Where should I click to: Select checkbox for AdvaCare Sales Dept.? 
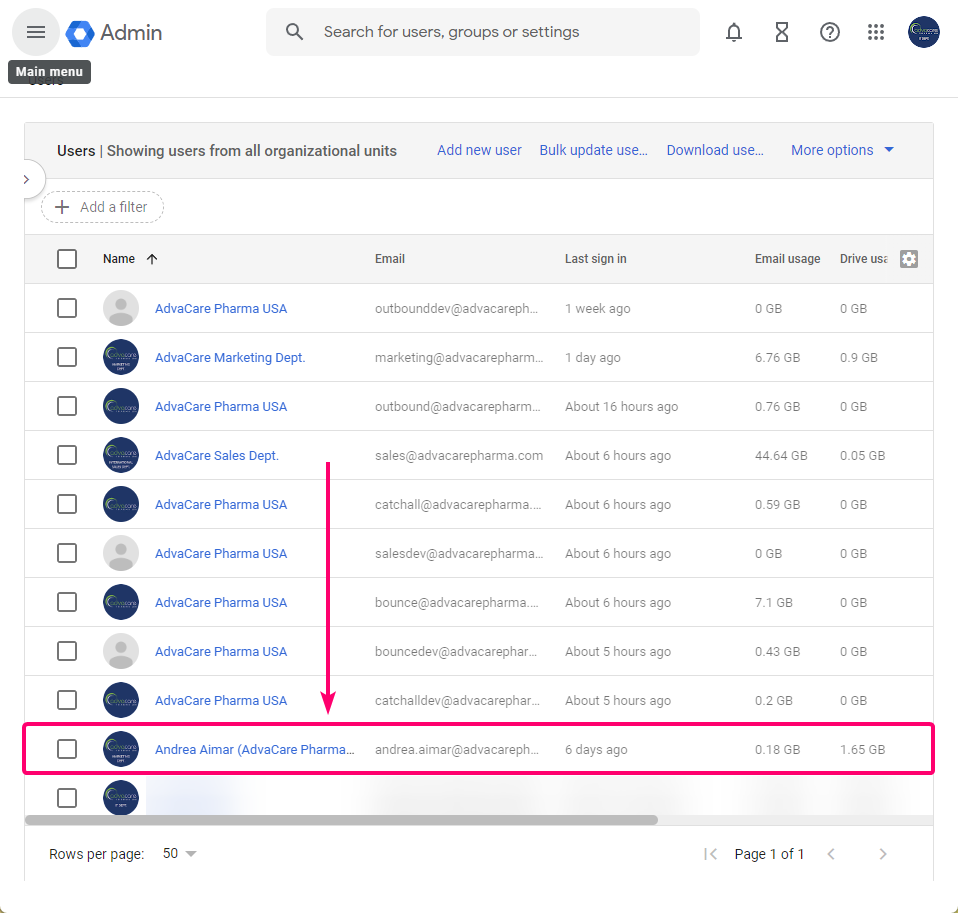coord(67,455)
